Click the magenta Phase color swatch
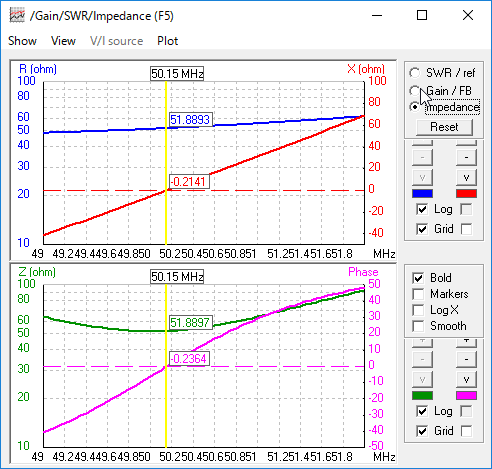Screen dimensions: 492x469 point(466,396)
